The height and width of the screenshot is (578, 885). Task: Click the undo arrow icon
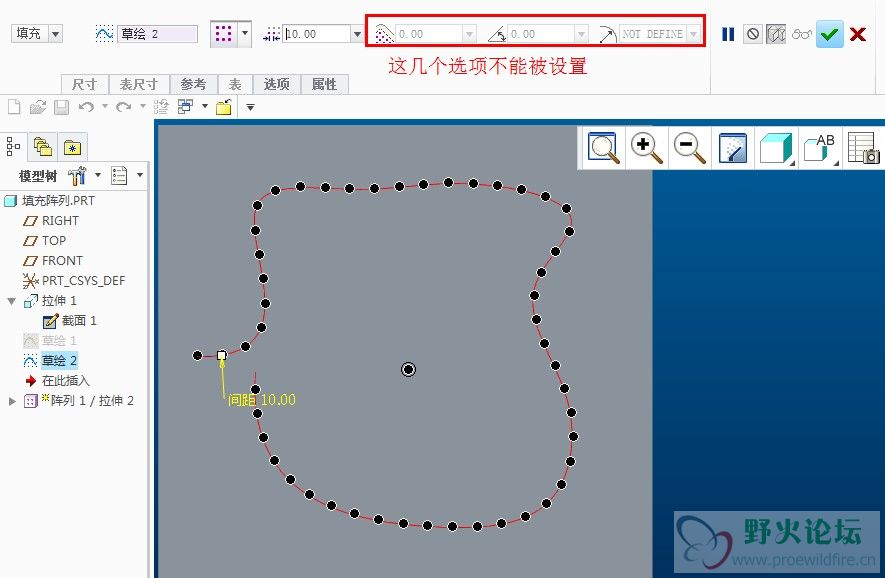(x=86, y=107)
